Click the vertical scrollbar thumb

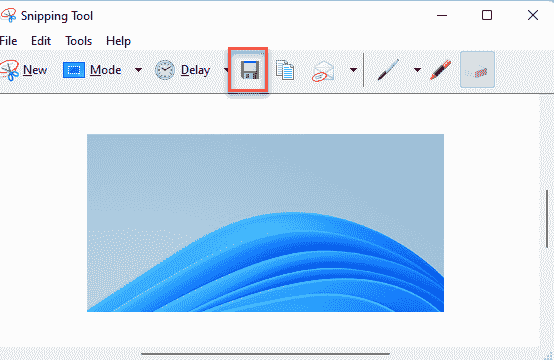point(547,219)
